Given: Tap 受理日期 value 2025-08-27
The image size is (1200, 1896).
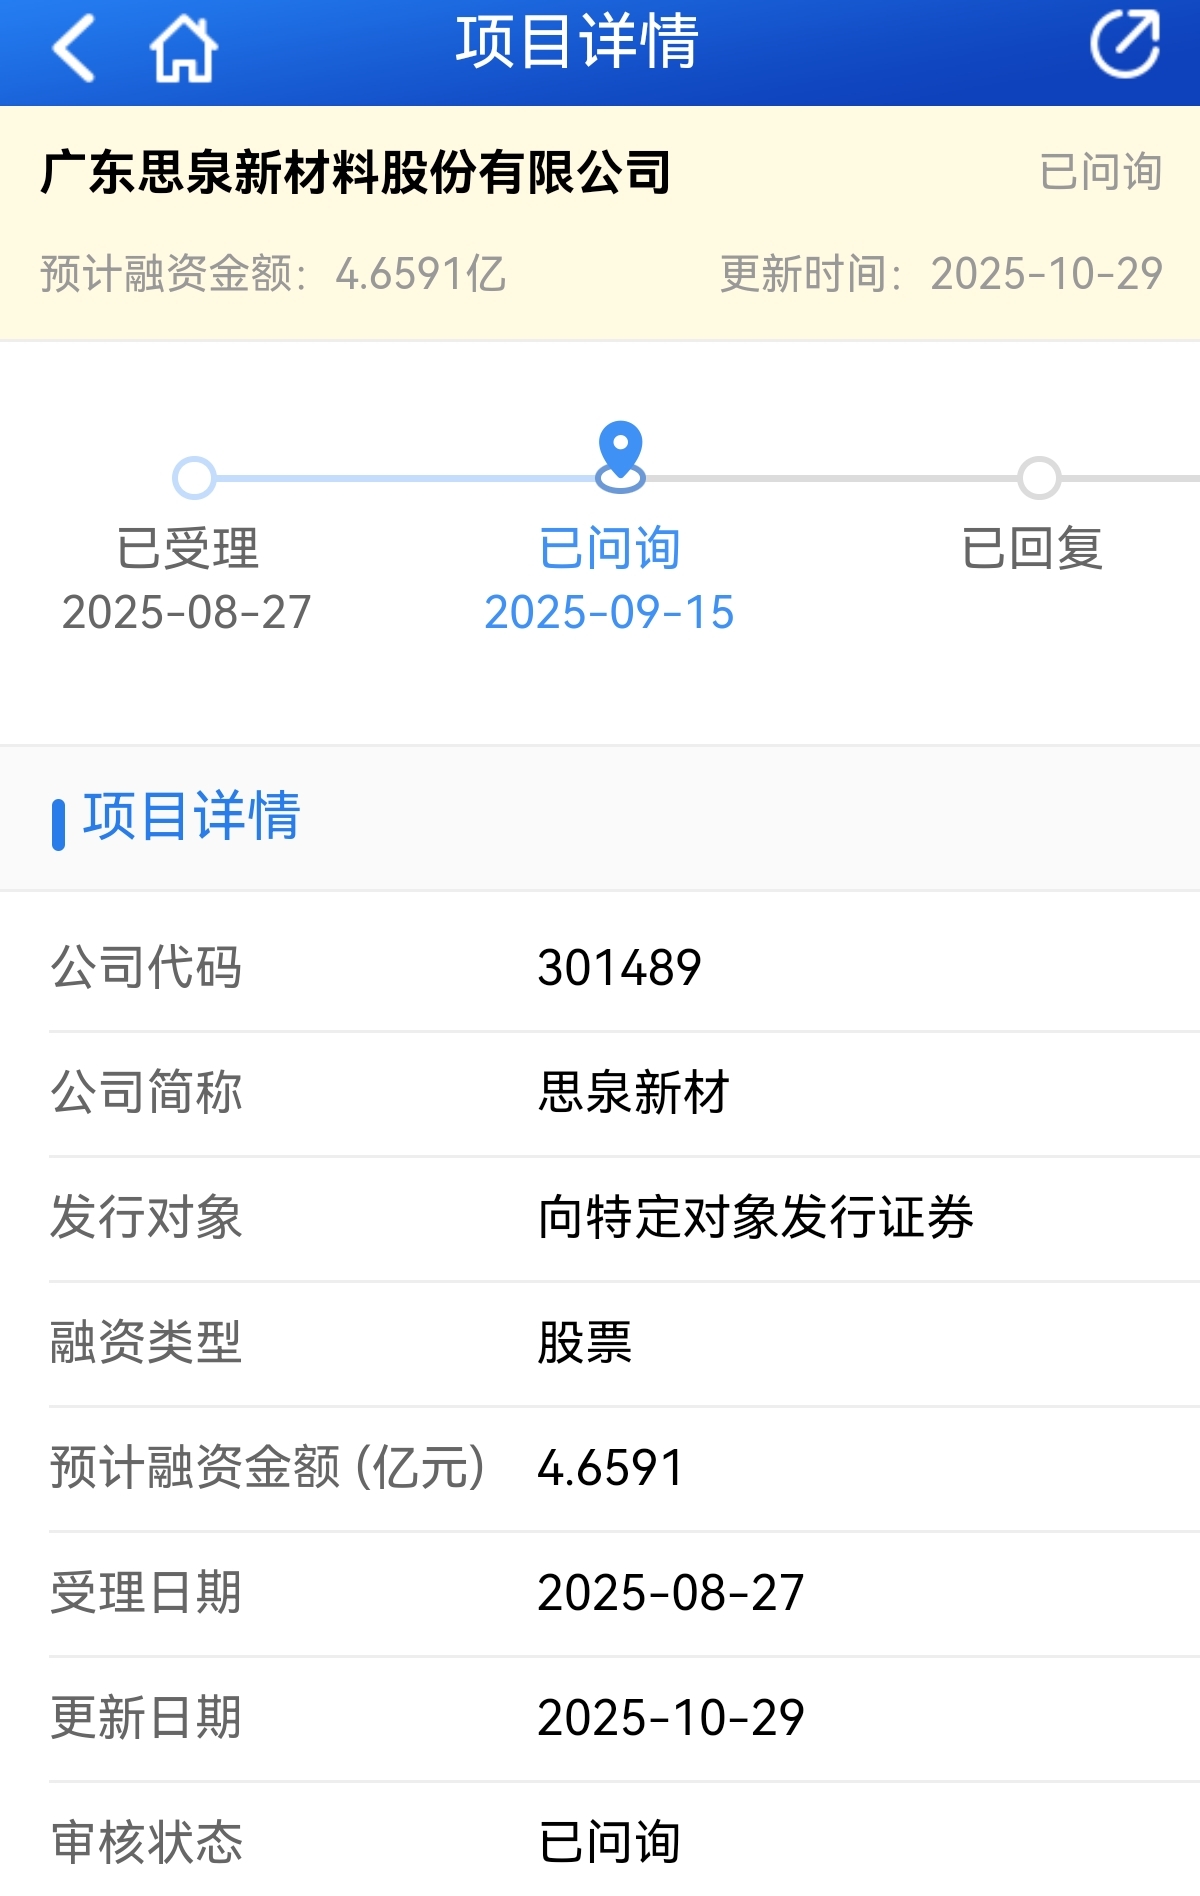Looking at the screenshot, I should pyautogui.click(x=671, y=1593).
